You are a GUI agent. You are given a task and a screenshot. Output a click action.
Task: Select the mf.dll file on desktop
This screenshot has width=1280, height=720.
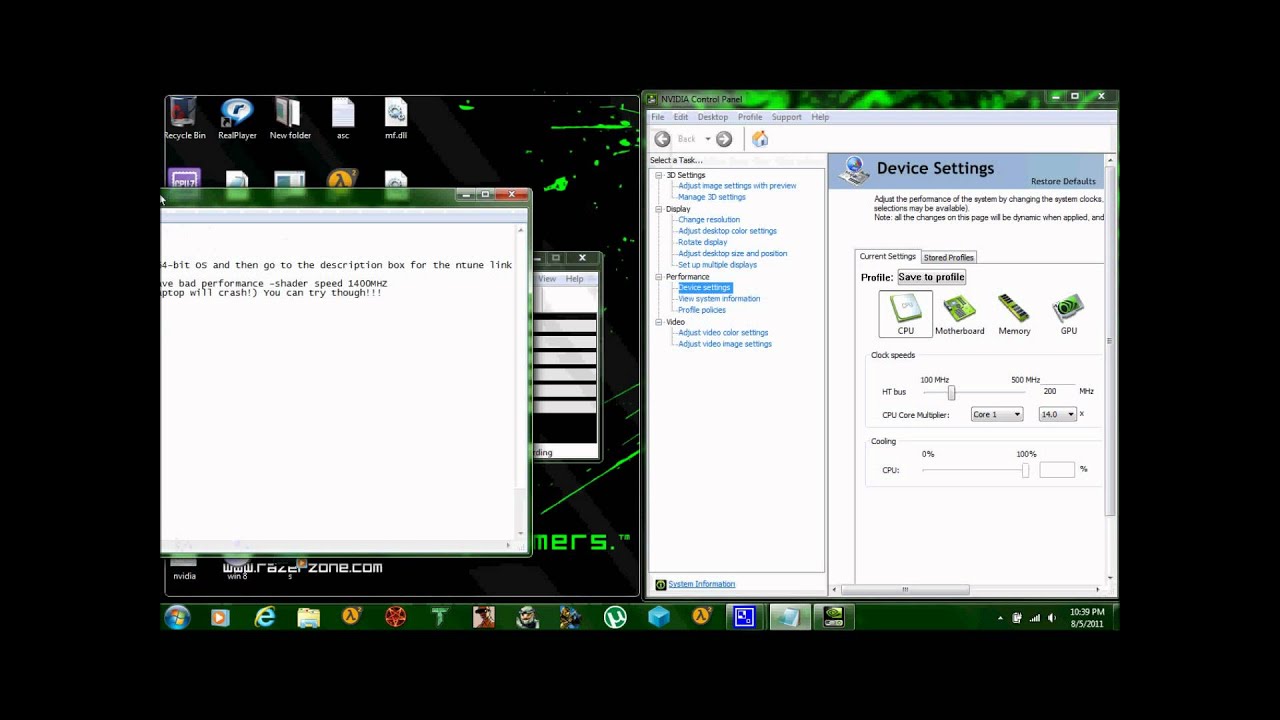[396, 119]
